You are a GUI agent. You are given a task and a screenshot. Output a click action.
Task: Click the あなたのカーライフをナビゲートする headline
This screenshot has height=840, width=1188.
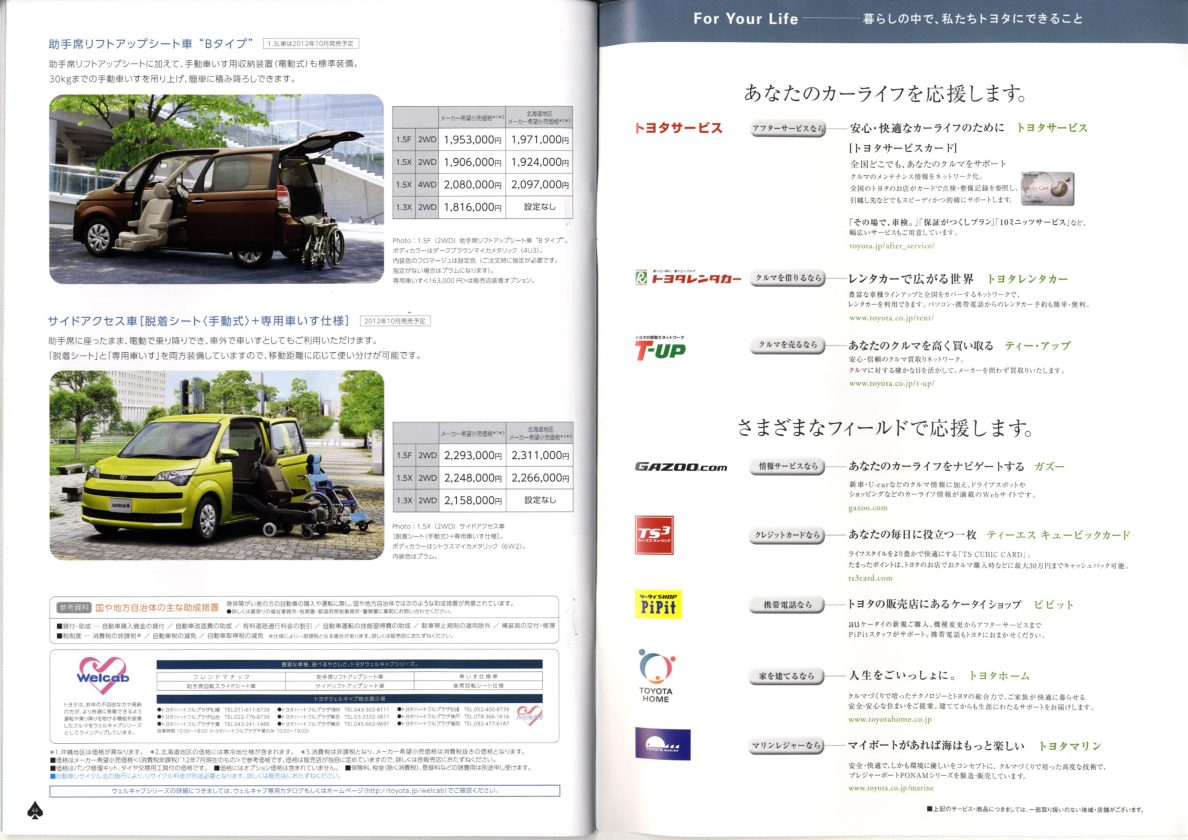pyautogui.click(x=936, y=467)
